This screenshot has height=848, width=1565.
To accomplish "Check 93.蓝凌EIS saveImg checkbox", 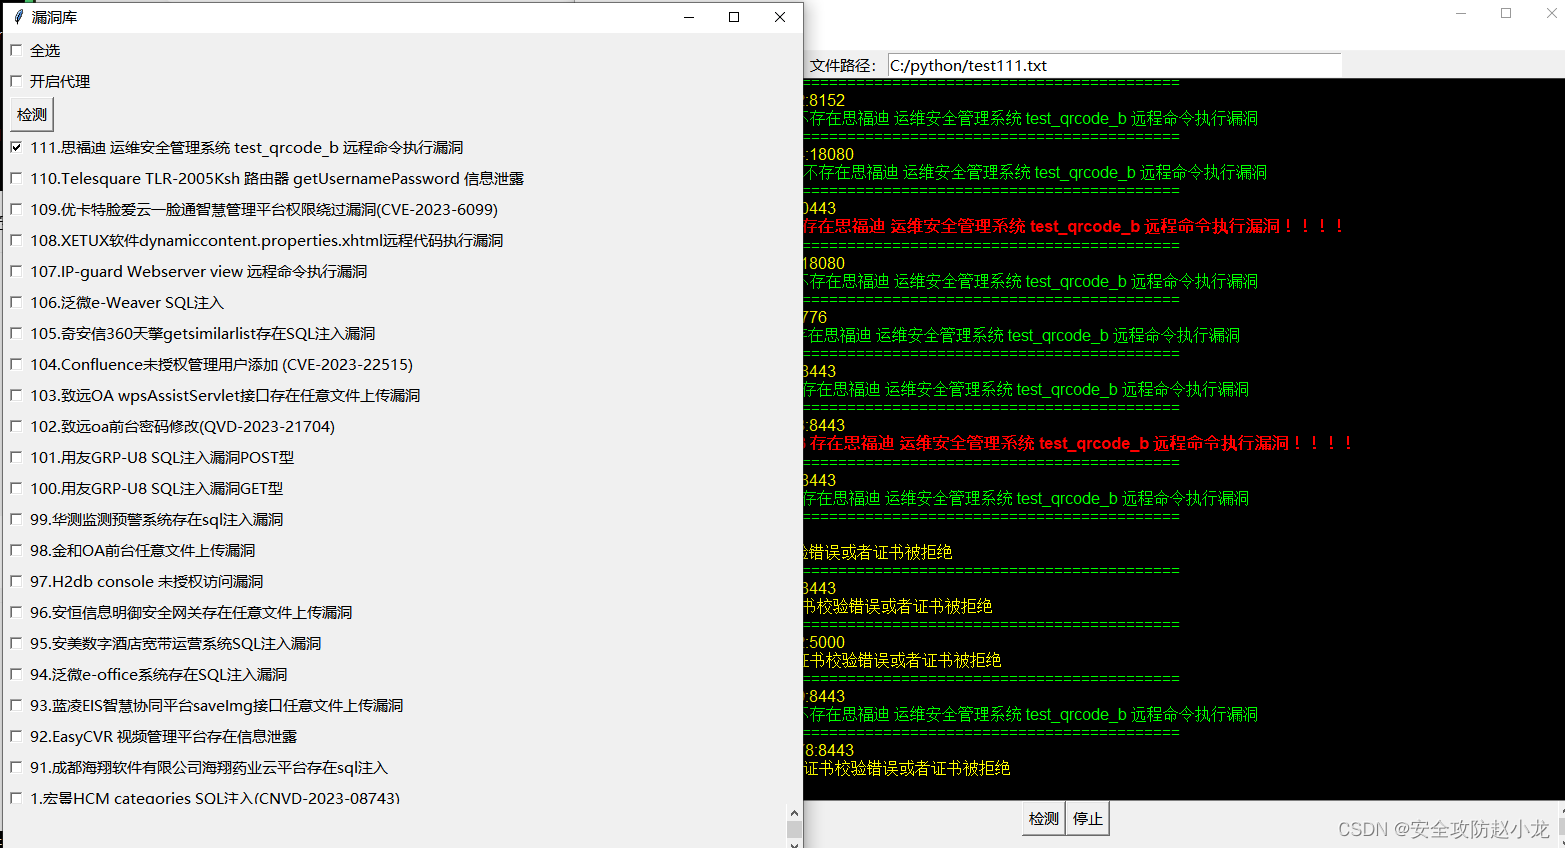I will tap(16, 705).
